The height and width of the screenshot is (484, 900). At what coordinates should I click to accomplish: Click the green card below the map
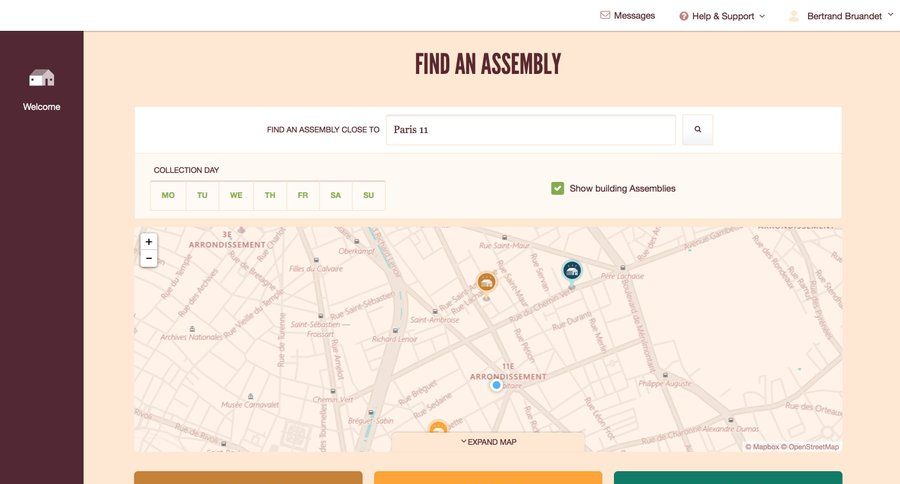coord(728,478)
